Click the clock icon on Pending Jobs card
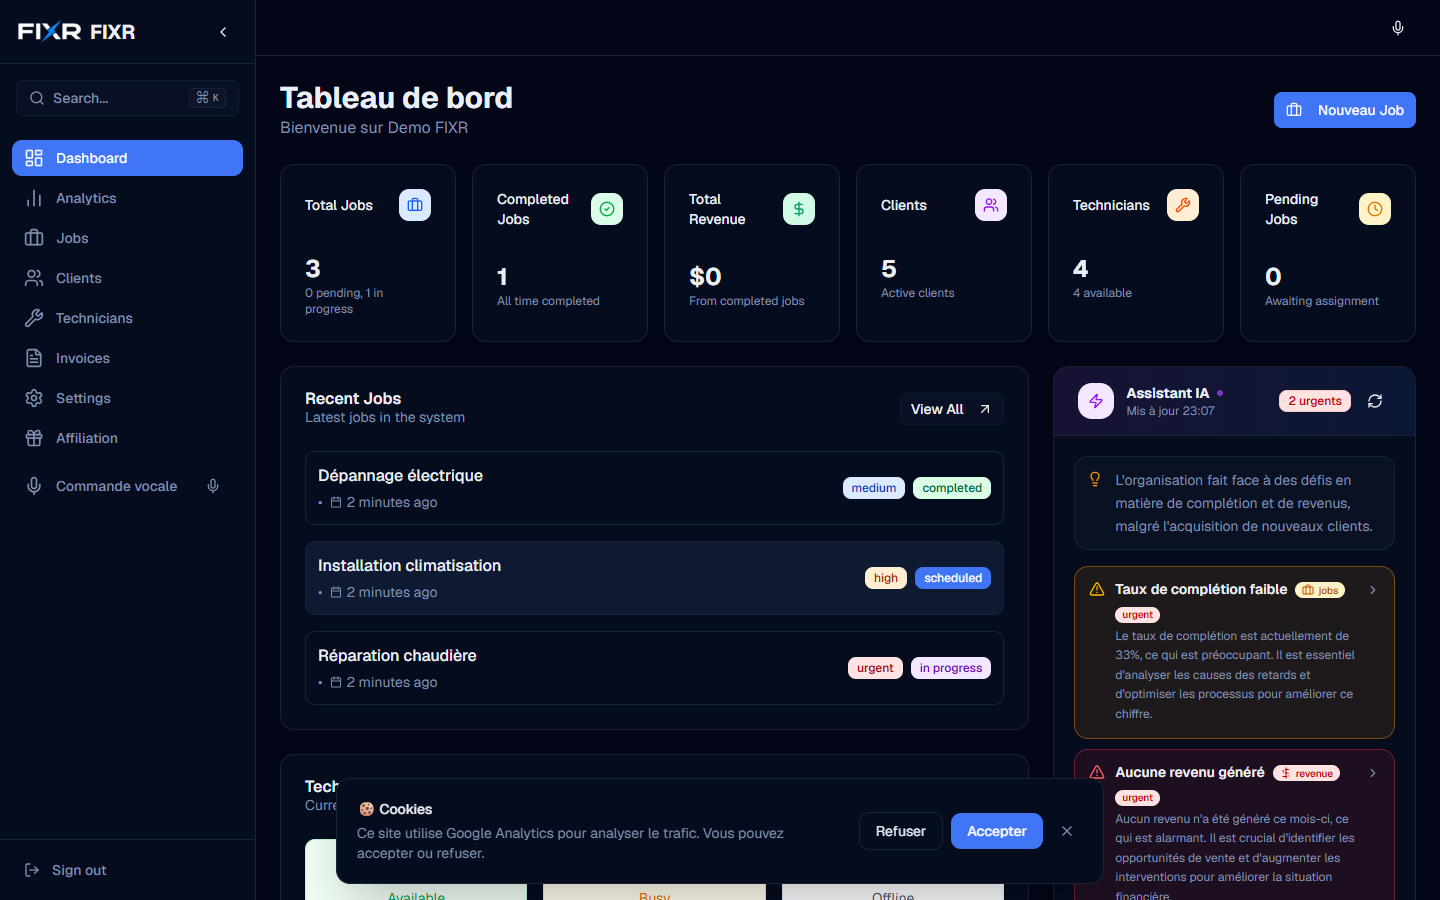The image size is (1440, 900). pyautogui.click(x=1375, y=209)
